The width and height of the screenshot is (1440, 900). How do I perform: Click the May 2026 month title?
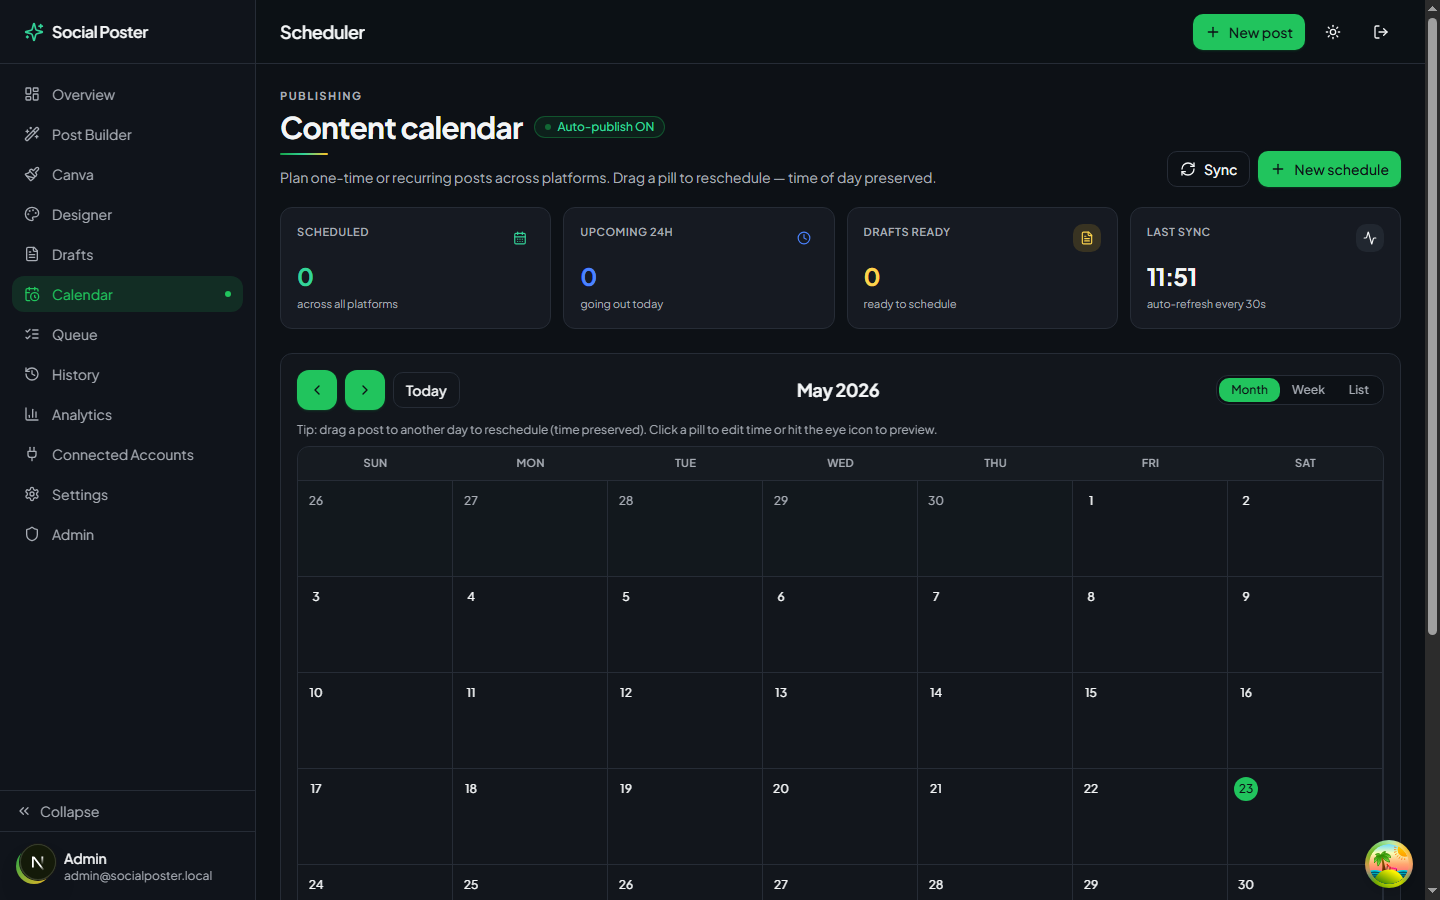838,390
